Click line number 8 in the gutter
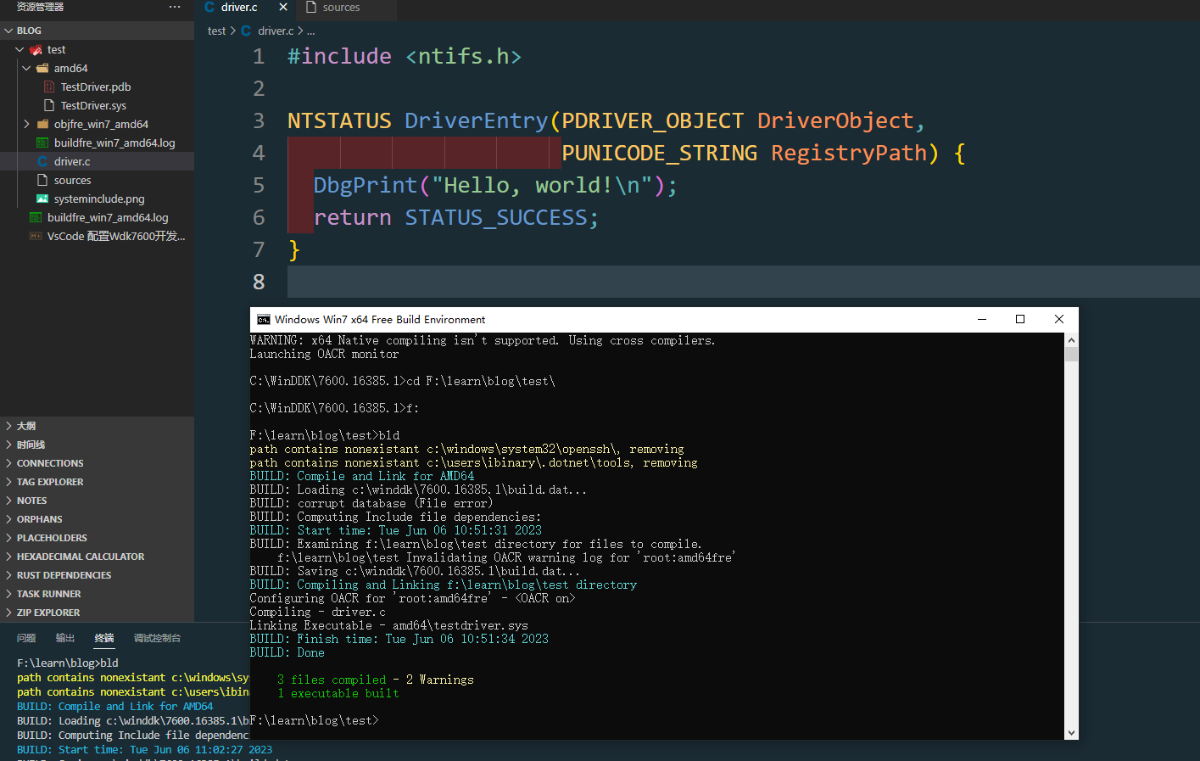The height and width of the screenshot is (761, 1200). coord(259,281)
